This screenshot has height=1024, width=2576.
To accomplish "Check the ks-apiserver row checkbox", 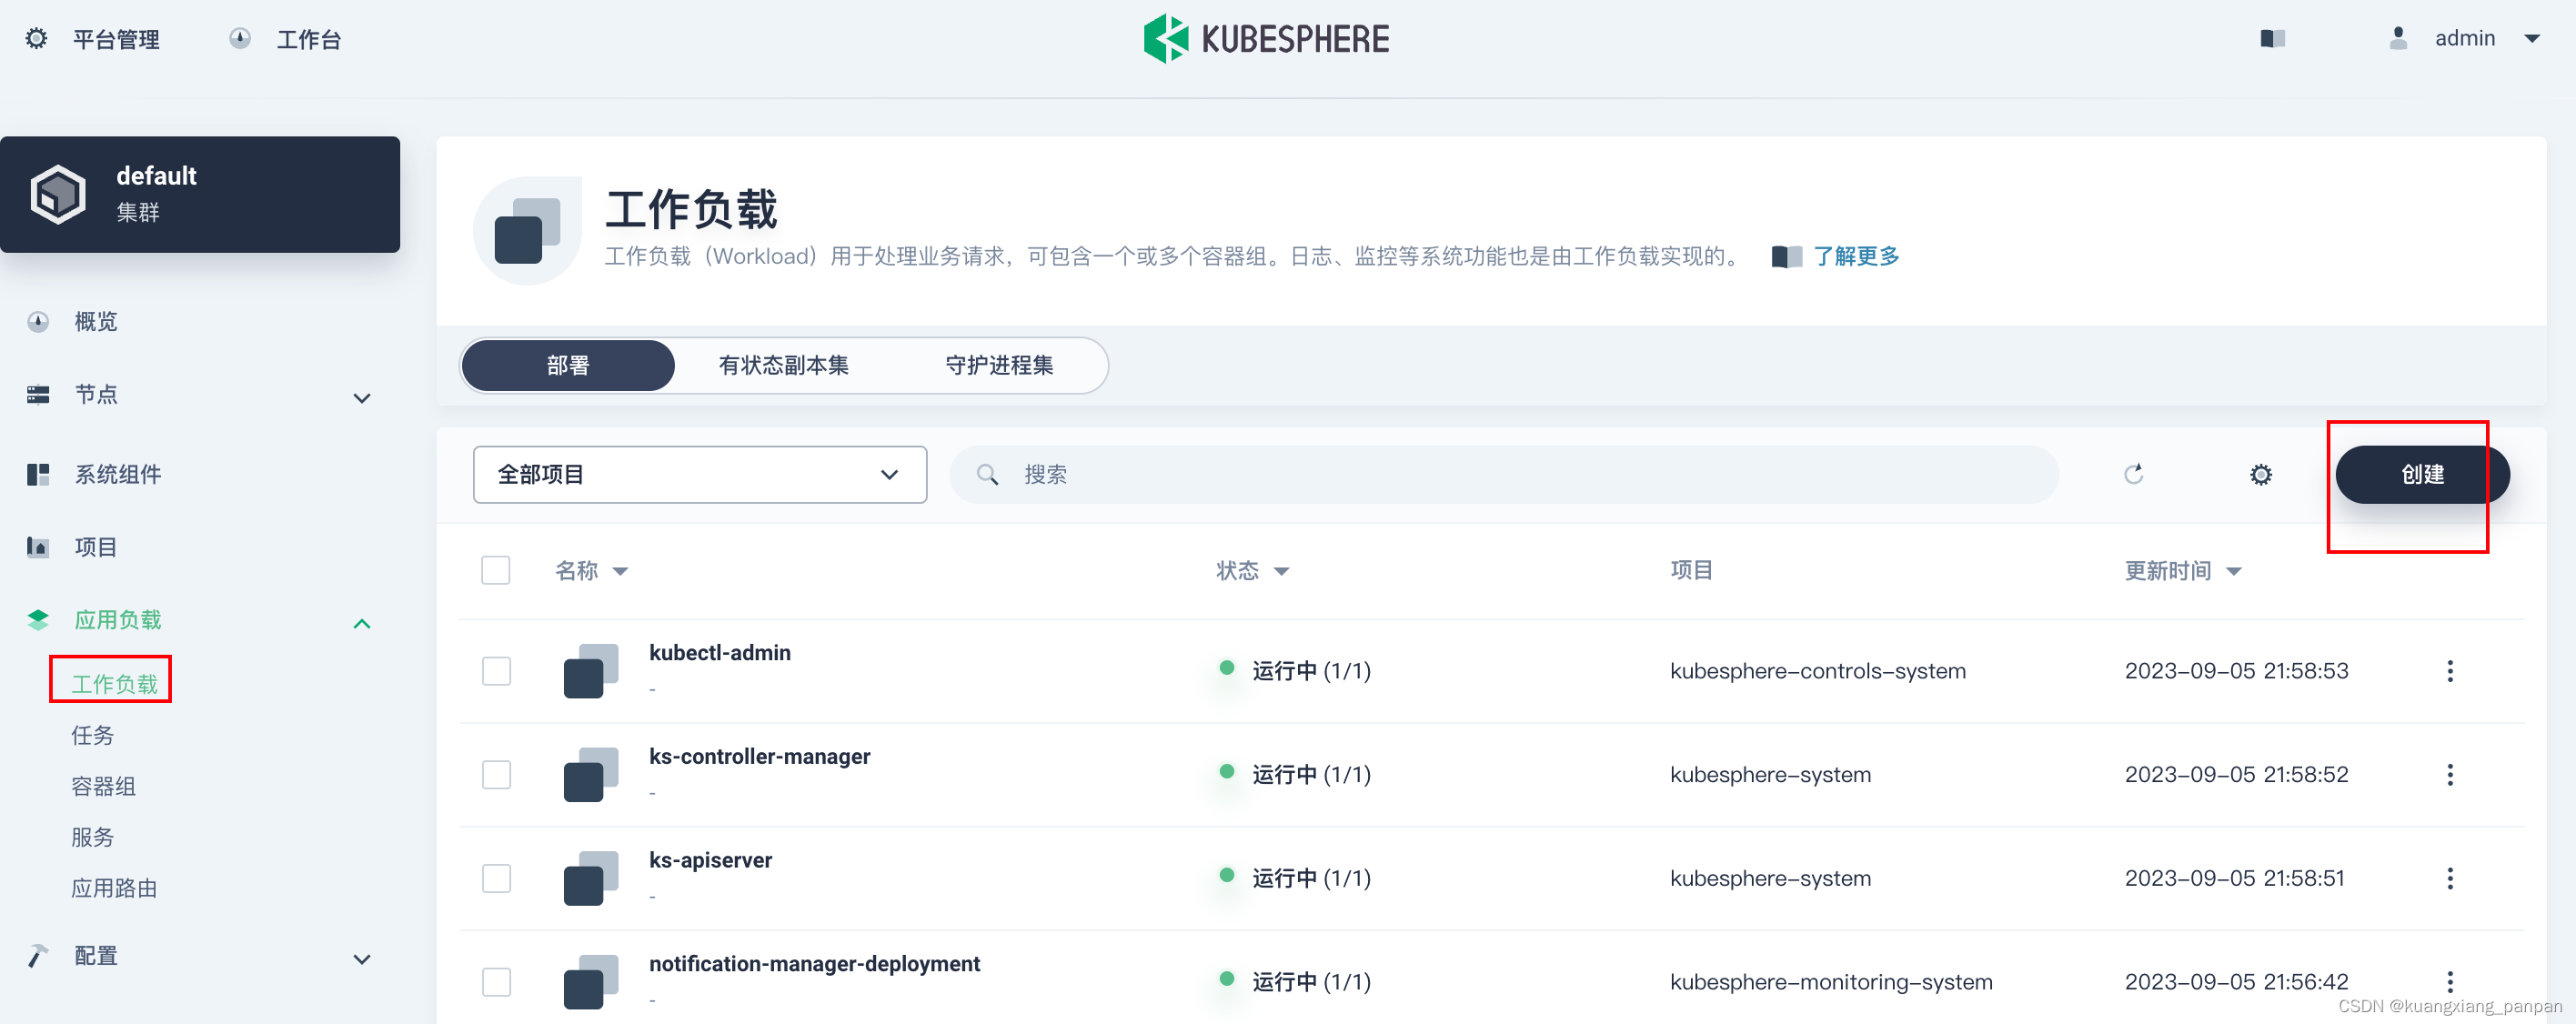I will pos(496,879).
